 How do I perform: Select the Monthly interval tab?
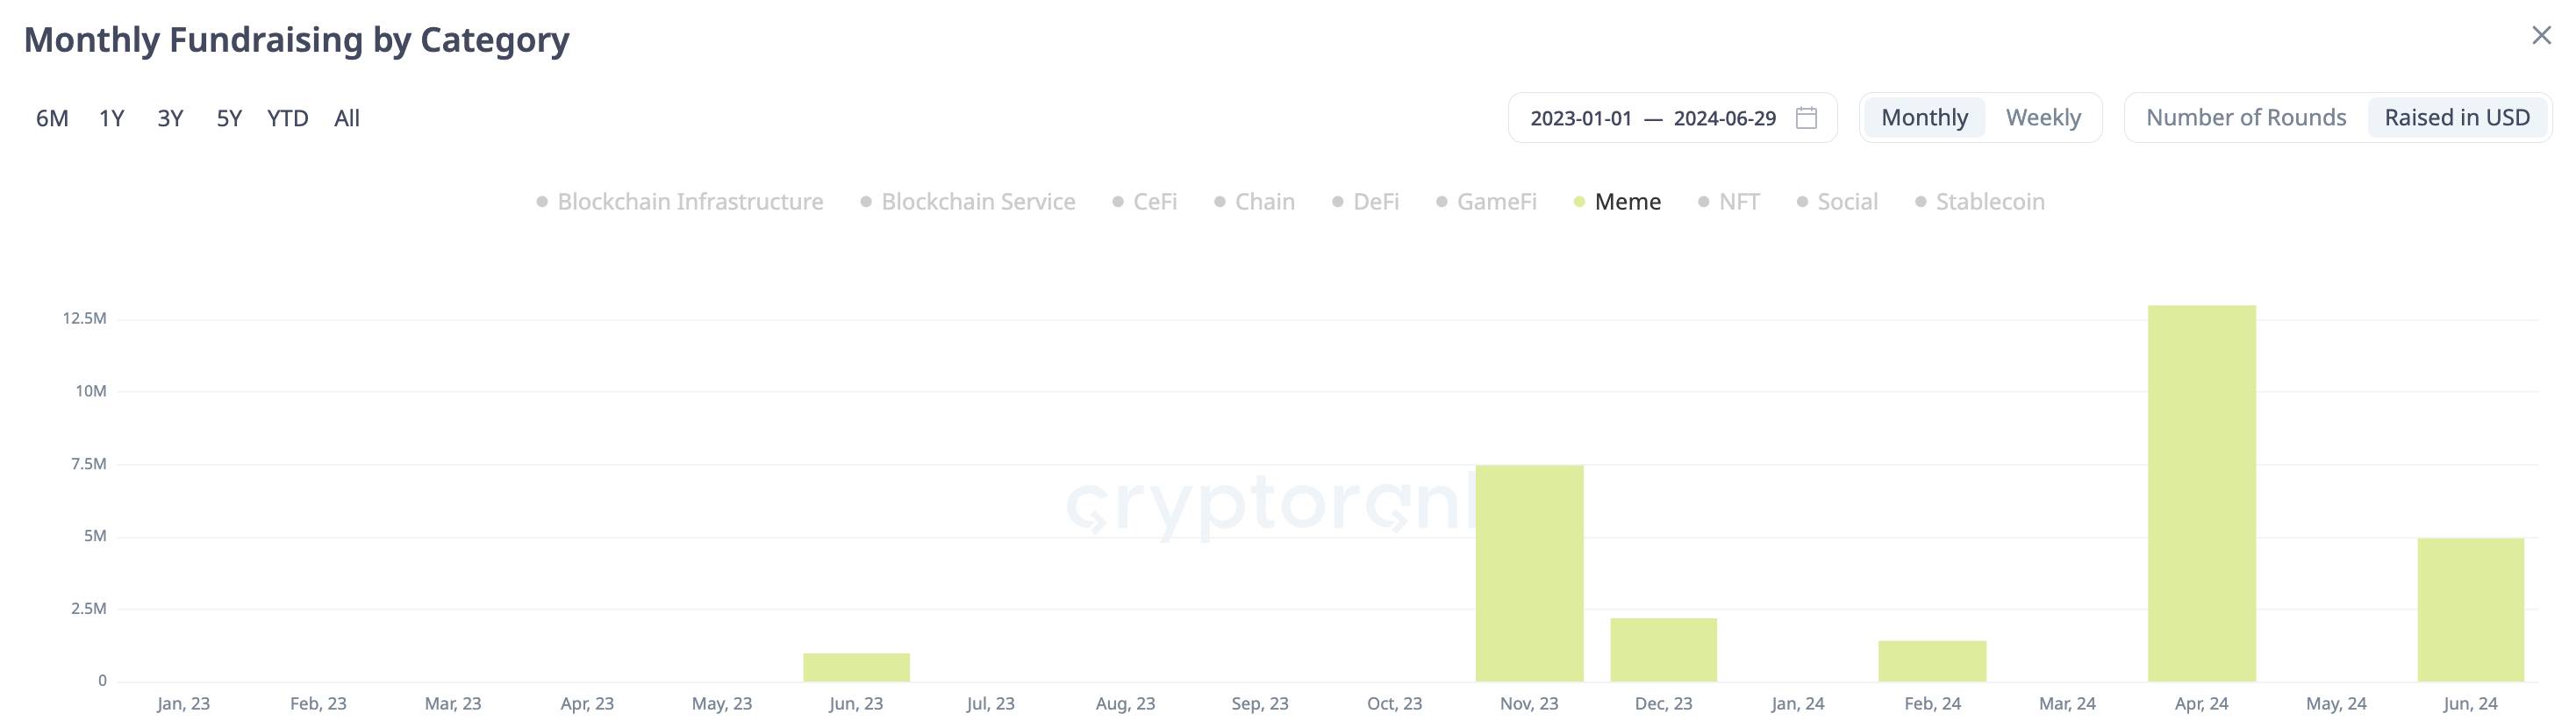[1924, 118]
